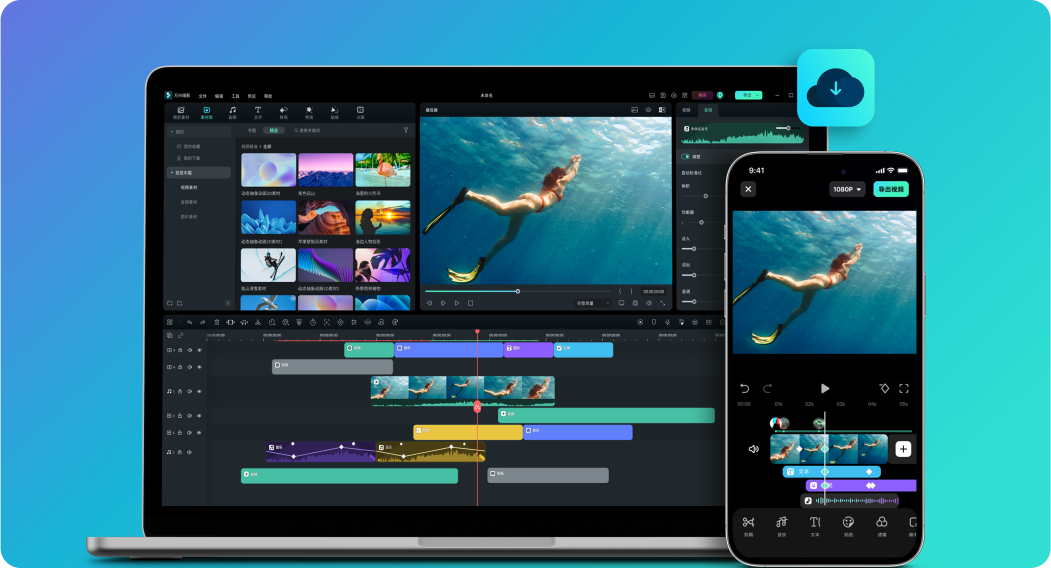Mute the phone timeline with the speaker icon

tap(753, 449)
